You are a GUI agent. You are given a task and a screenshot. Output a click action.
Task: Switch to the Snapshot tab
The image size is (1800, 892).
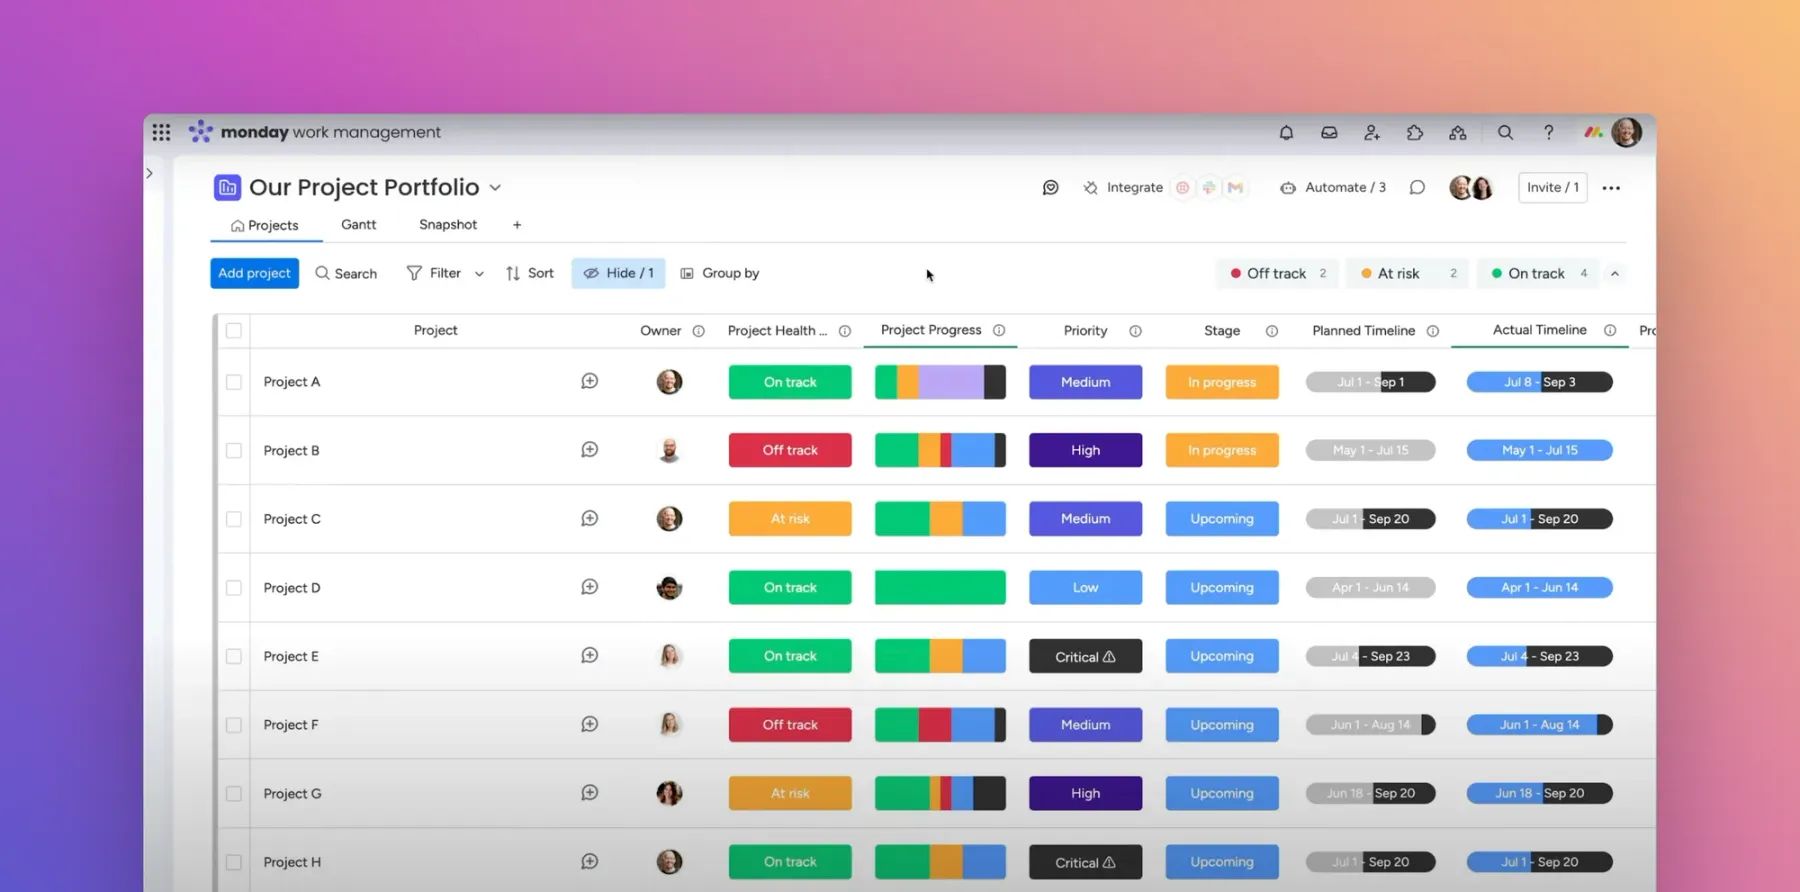pyautogui.click(x=447, y=225)
